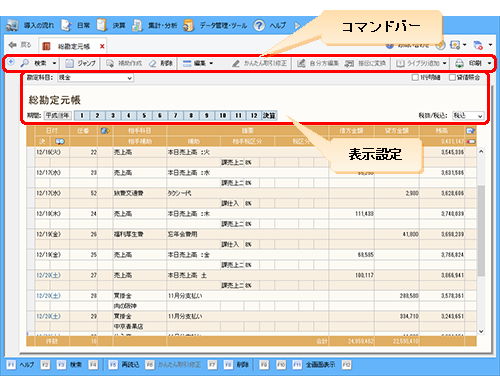Click the 削除 eraser icon
This screenshot has height=376, width=500.
point(152,63)
